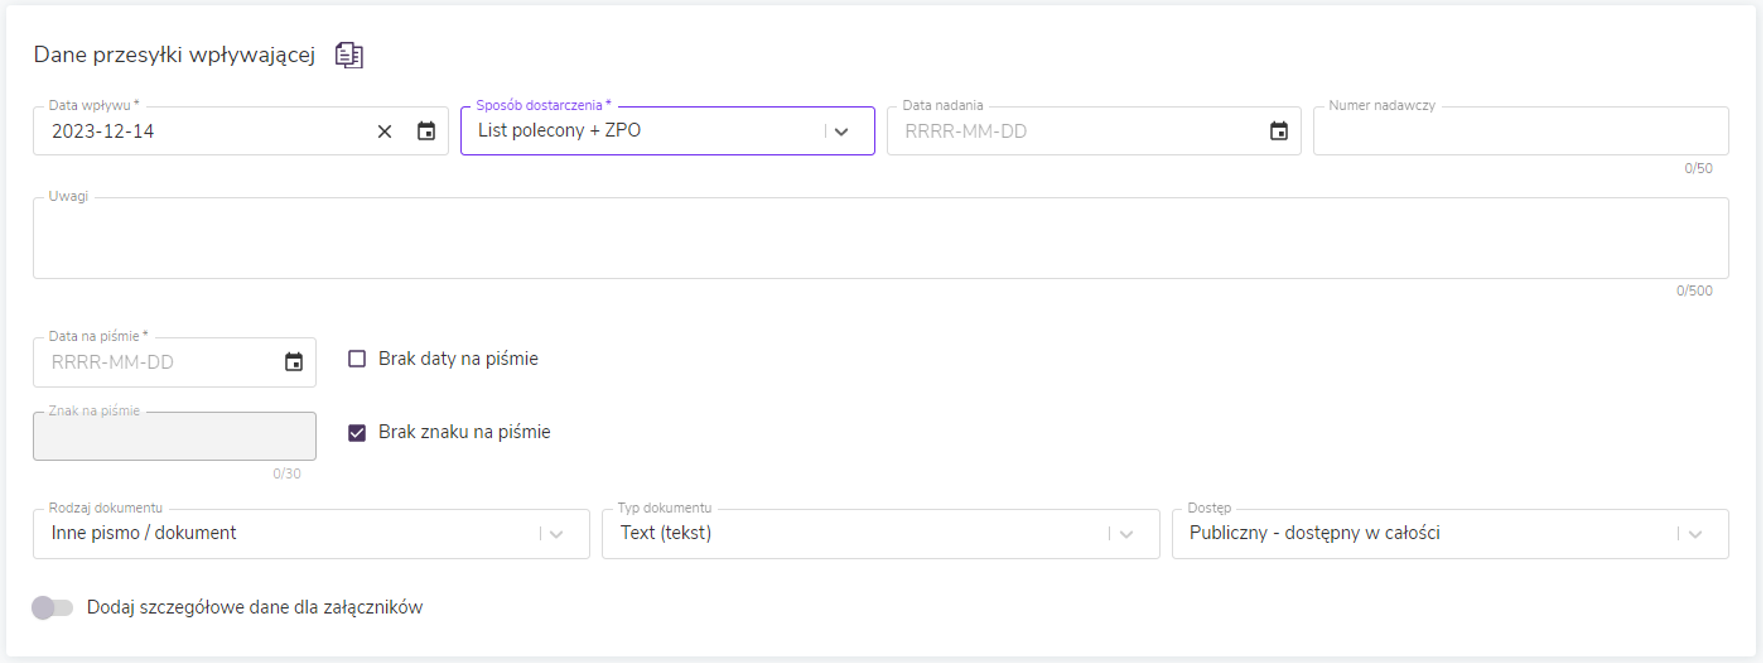This screenshot has width=1763, height=663.
Task: Click the Brak daty na piśmie label
Action: click(x=458, y=359)
